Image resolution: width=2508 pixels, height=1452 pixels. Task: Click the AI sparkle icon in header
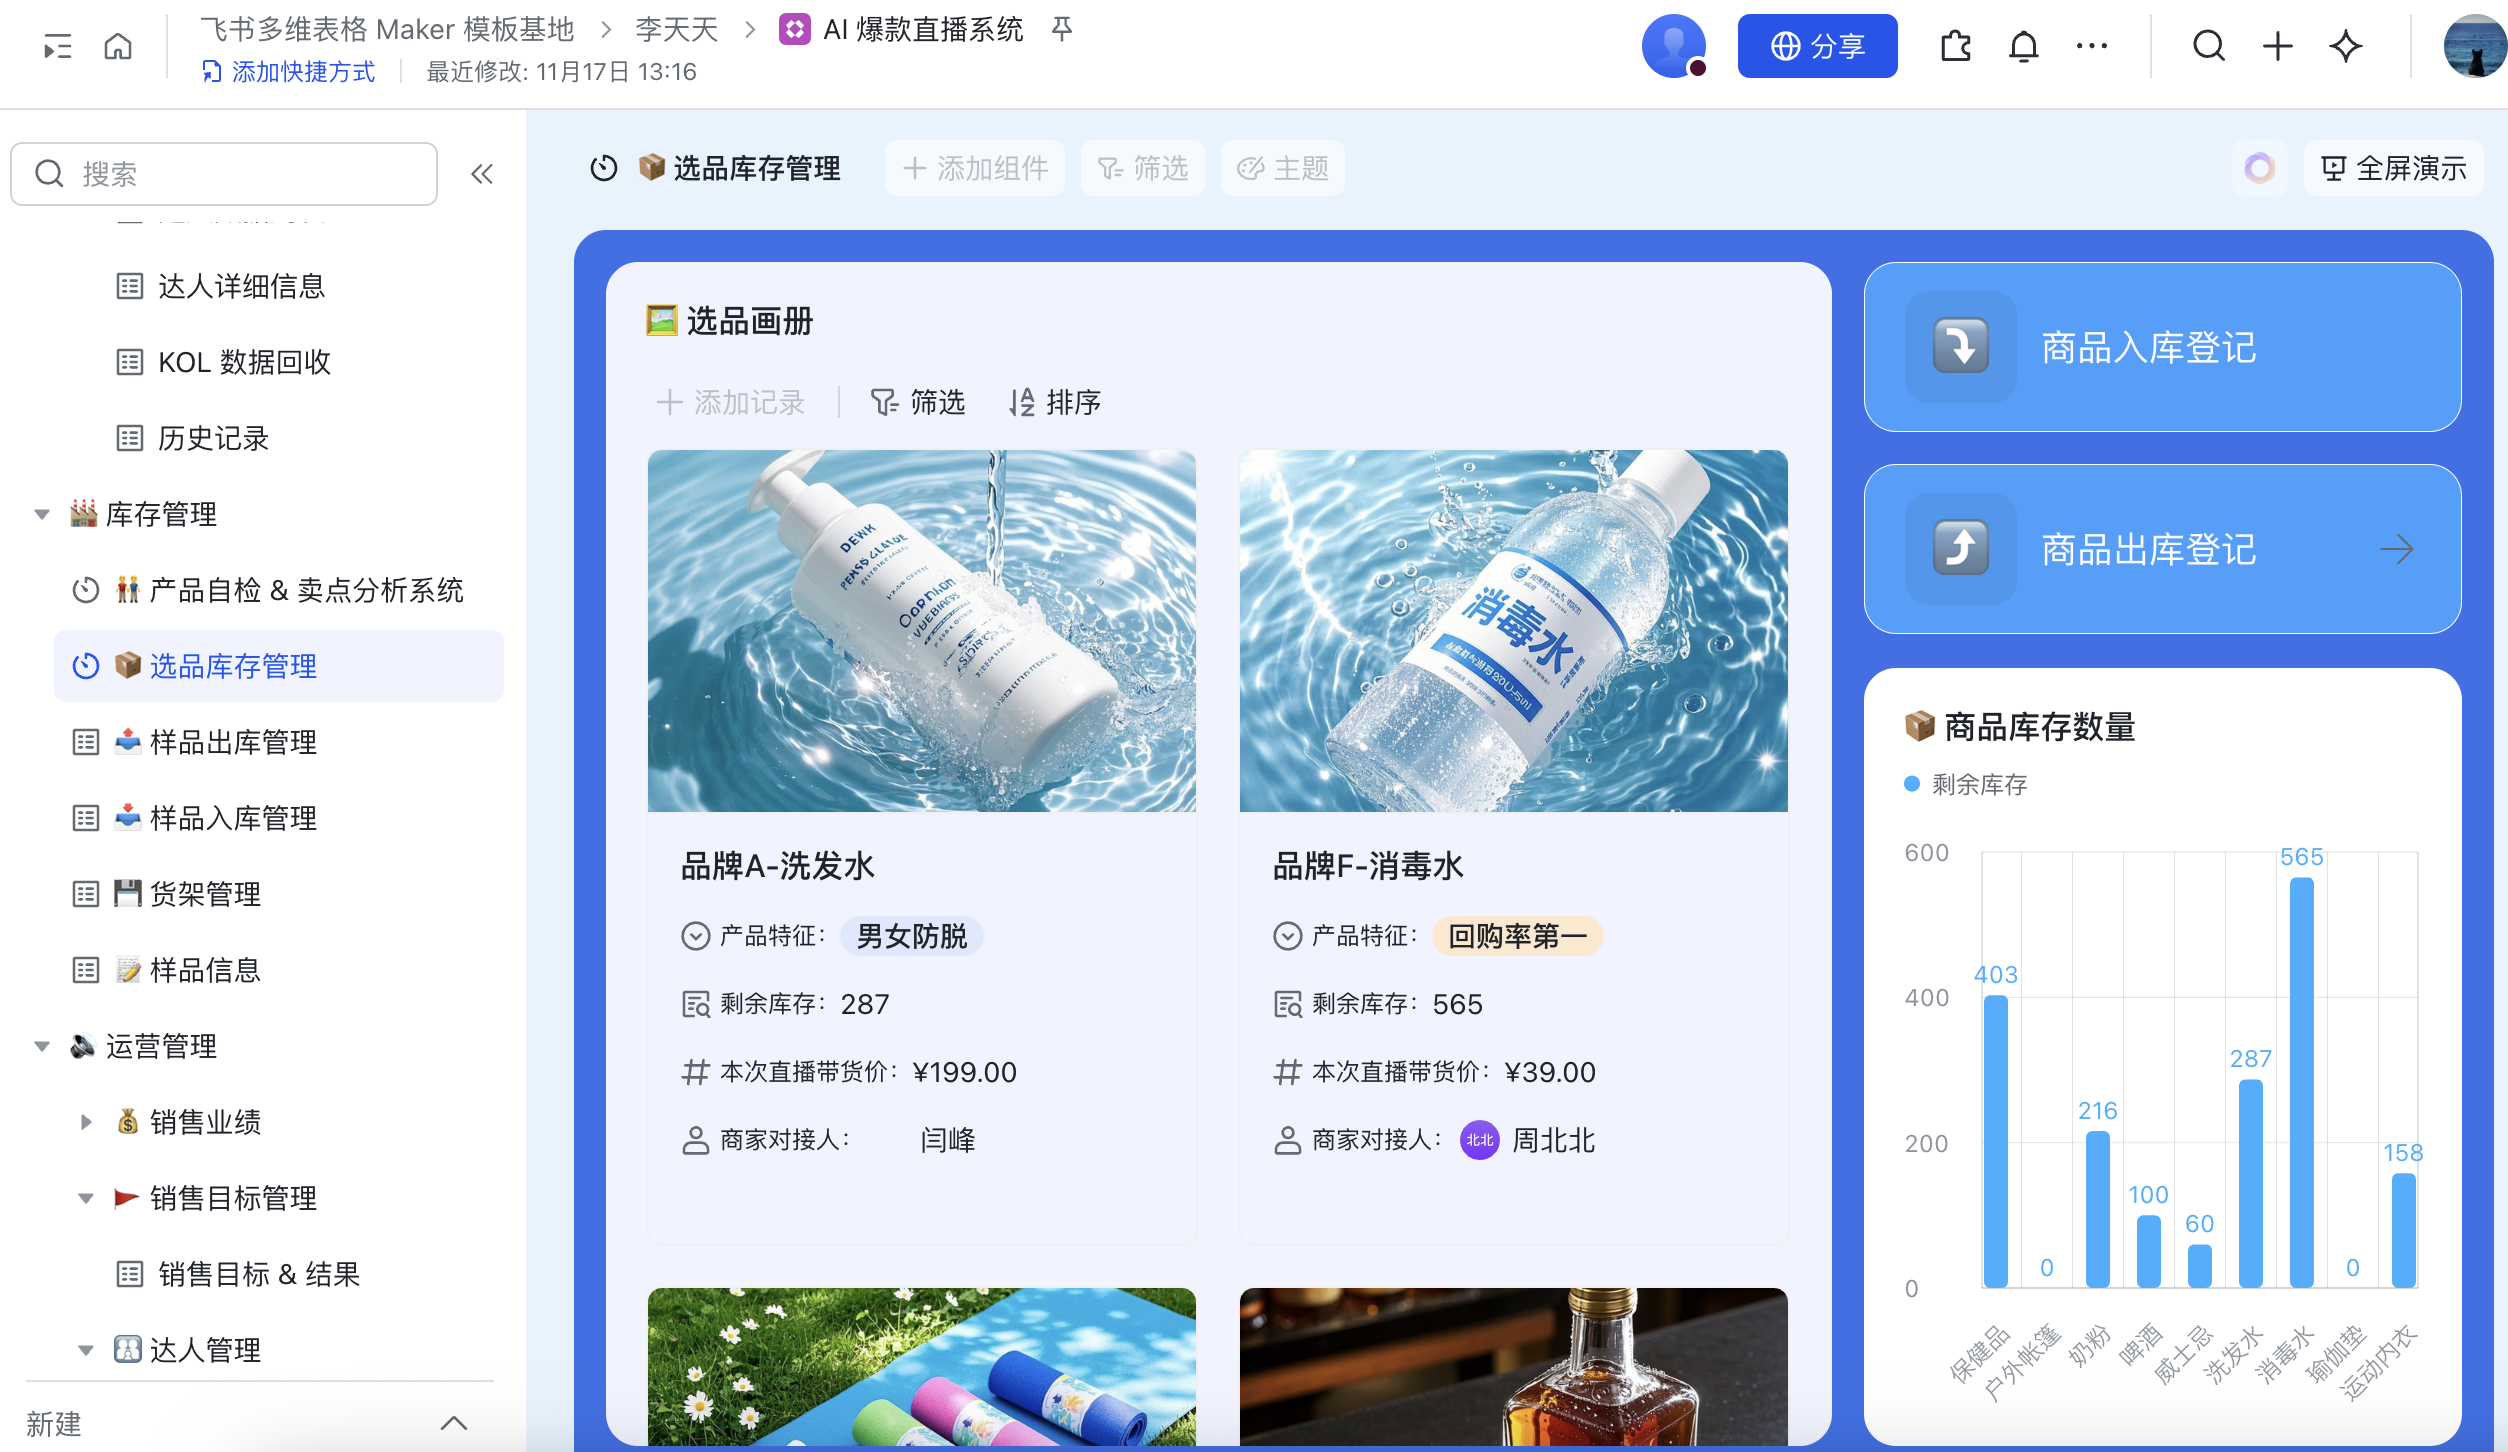(2345, 46)
